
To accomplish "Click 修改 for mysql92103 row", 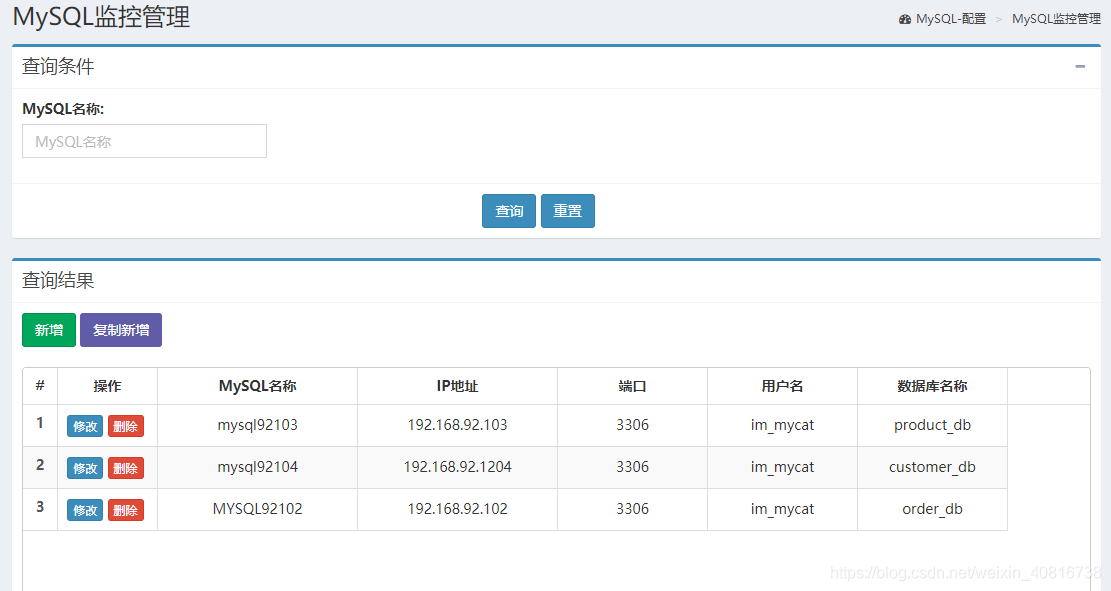I will point(85,426).
